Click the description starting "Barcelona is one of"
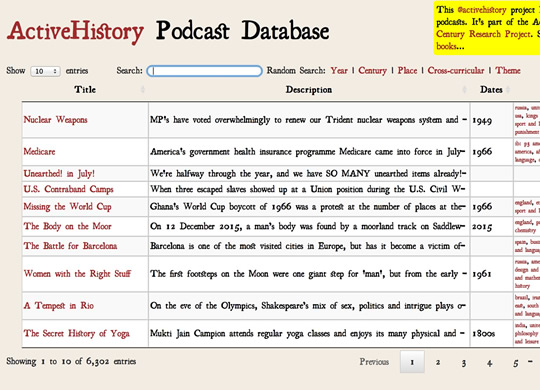Image resolution: width=540 pixels, height=390 pixels. point(308,246)
